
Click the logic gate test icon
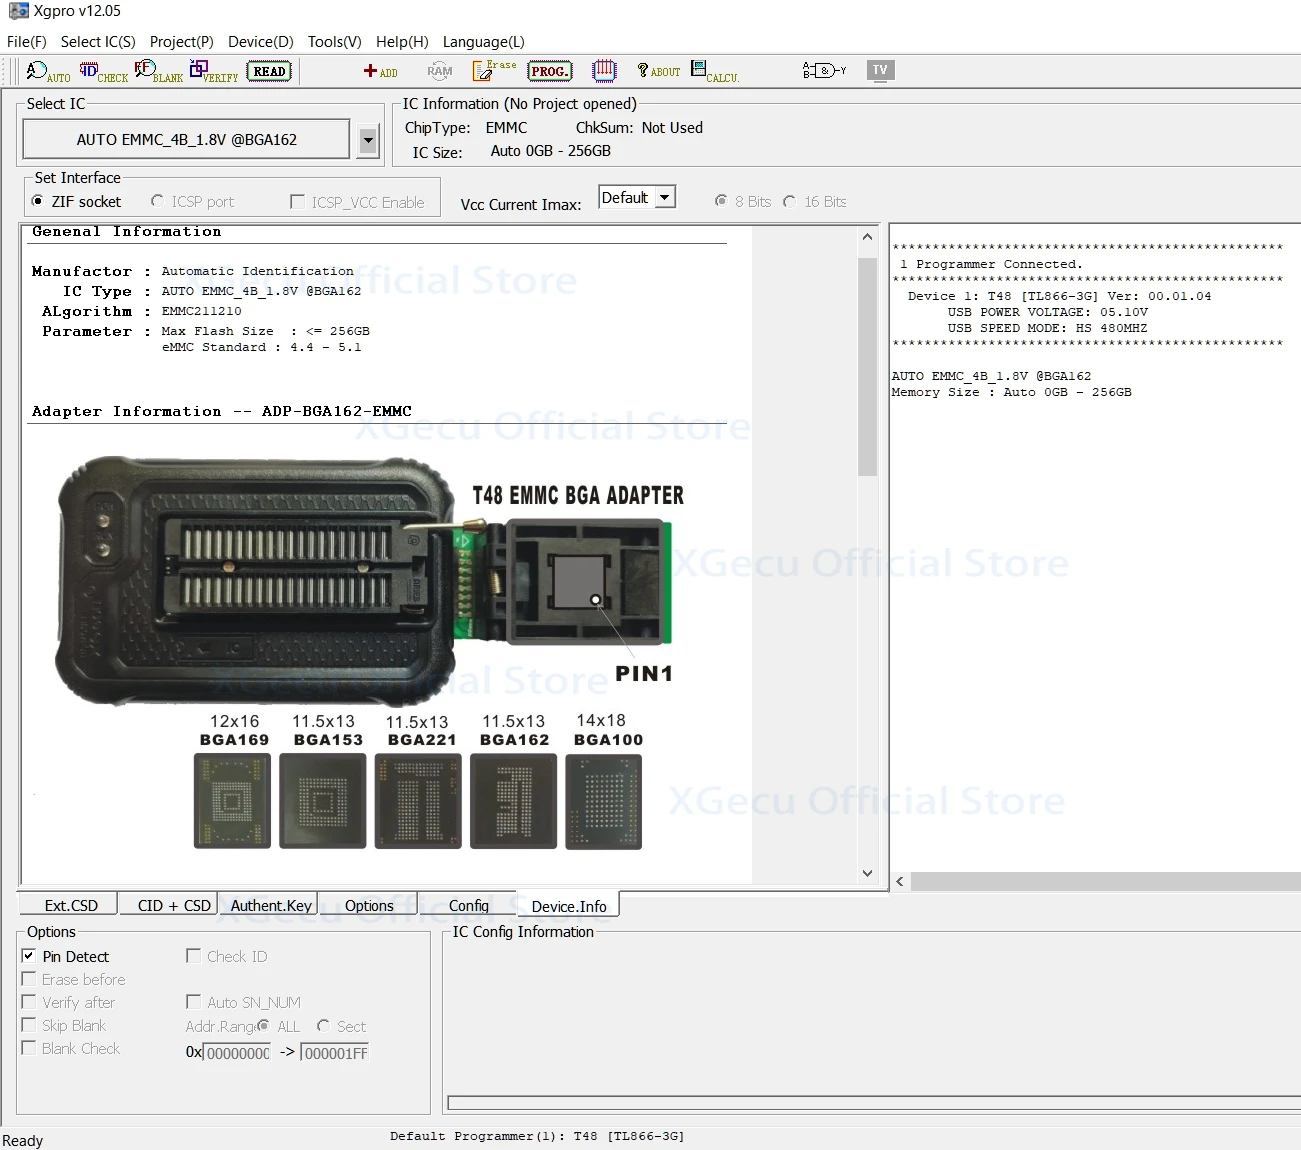824,70
